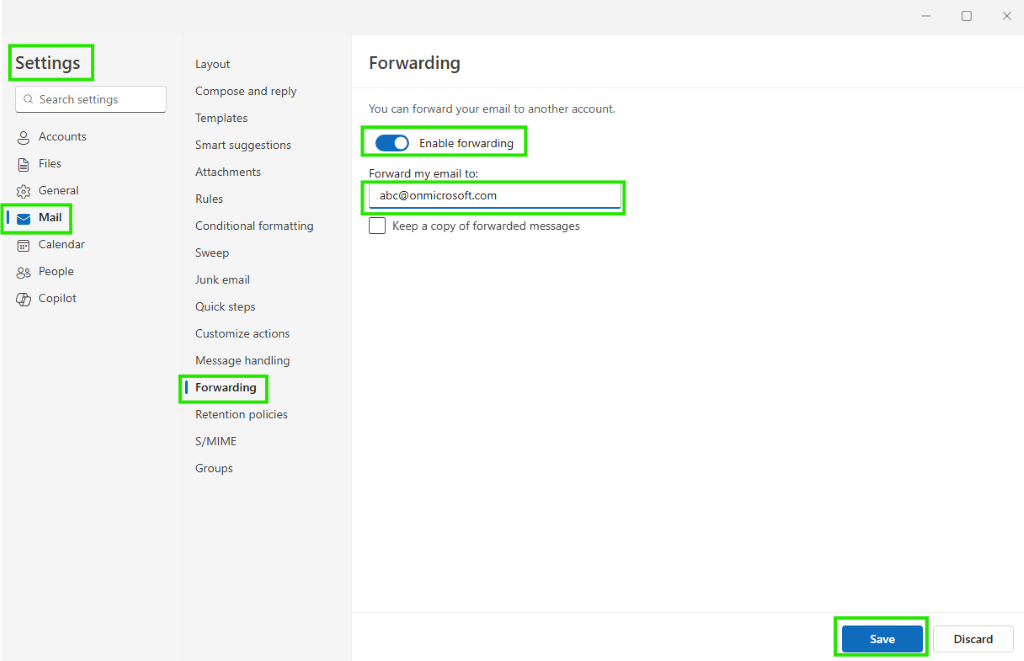Image resolution: width=1024 pixels, height=661 pixels.
Task: Check Keep a copy of forwarded messages
Action: (377, 226)
